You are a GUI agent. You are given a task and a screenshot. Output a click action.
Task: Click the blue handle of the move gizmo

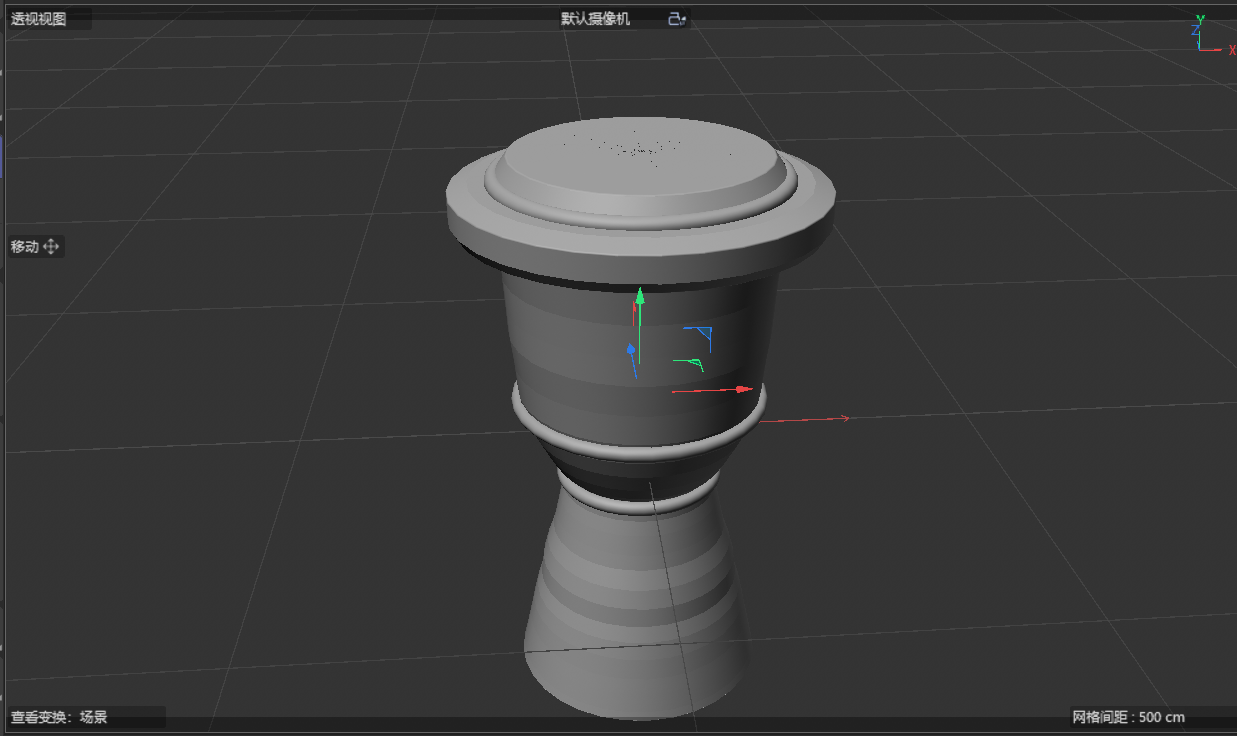click(x=631, y=350)
